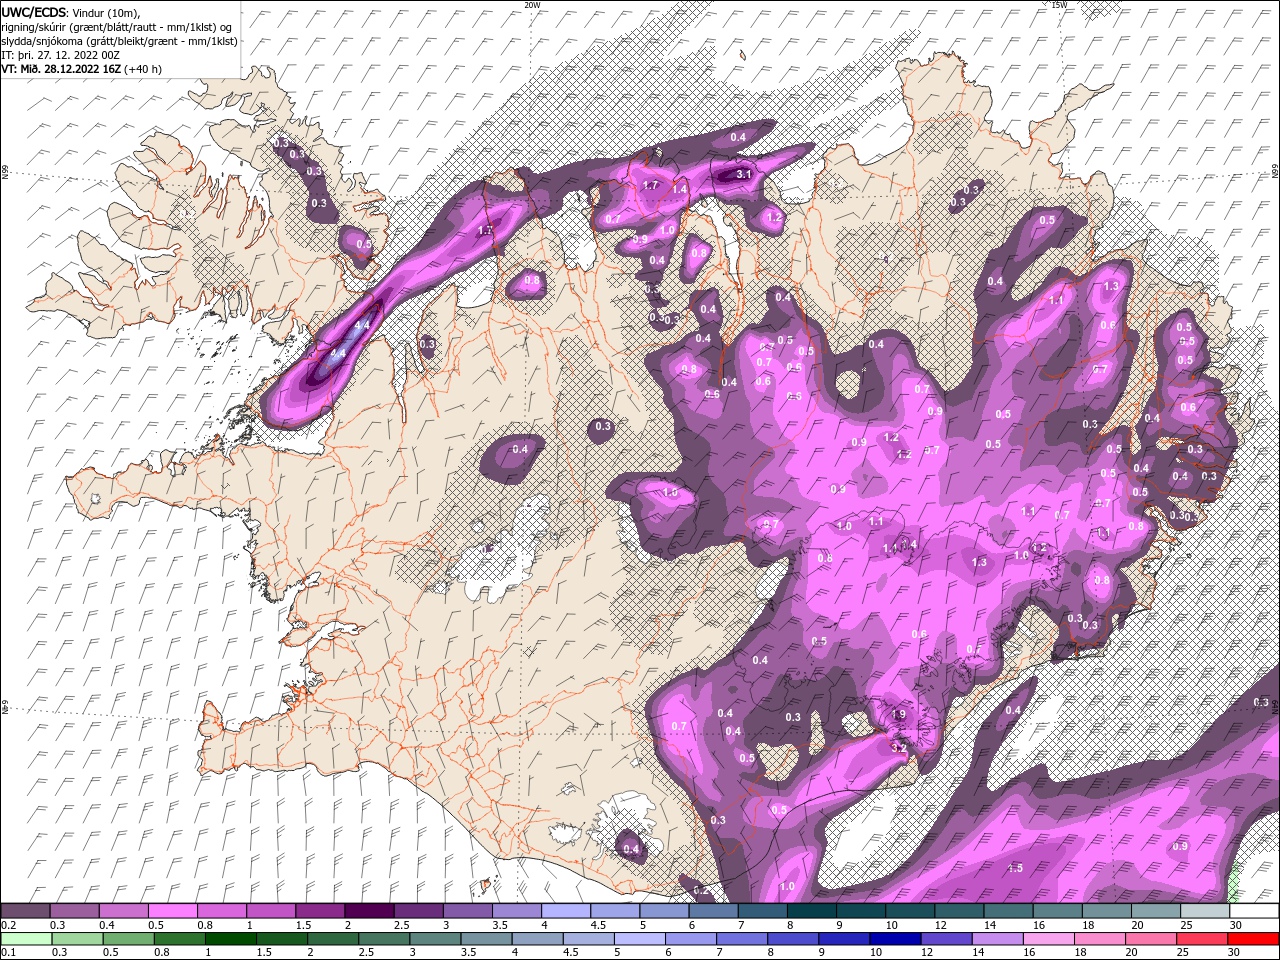Click the 'IT: þri. 27. 12. 2022 00Z' line
This screenshot has width=1280, height=960.
tap(62, 55)
